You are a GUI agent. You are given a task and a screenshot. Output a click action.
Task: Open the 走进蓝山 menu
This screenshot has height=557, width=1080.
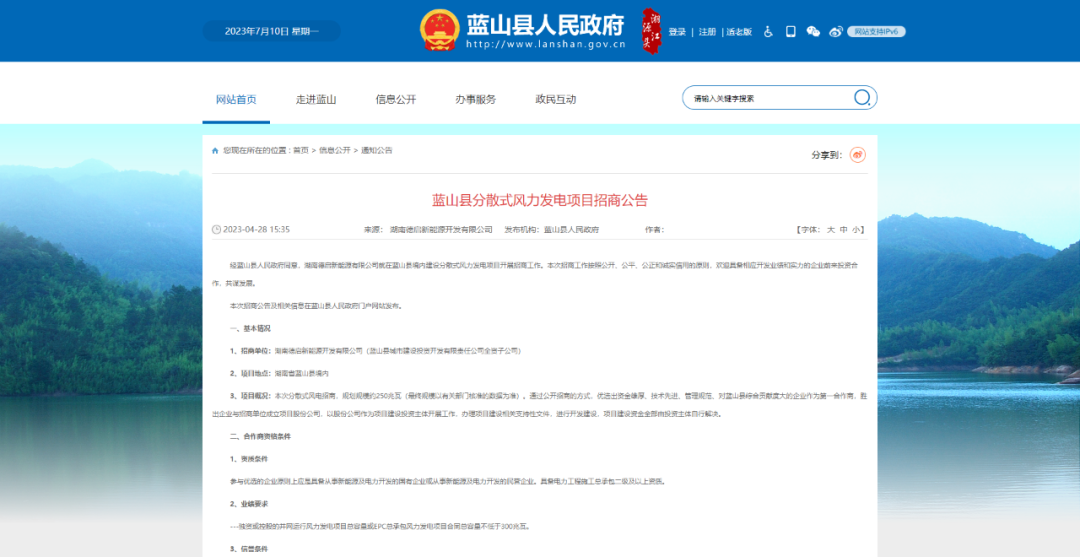pos(316,99)
